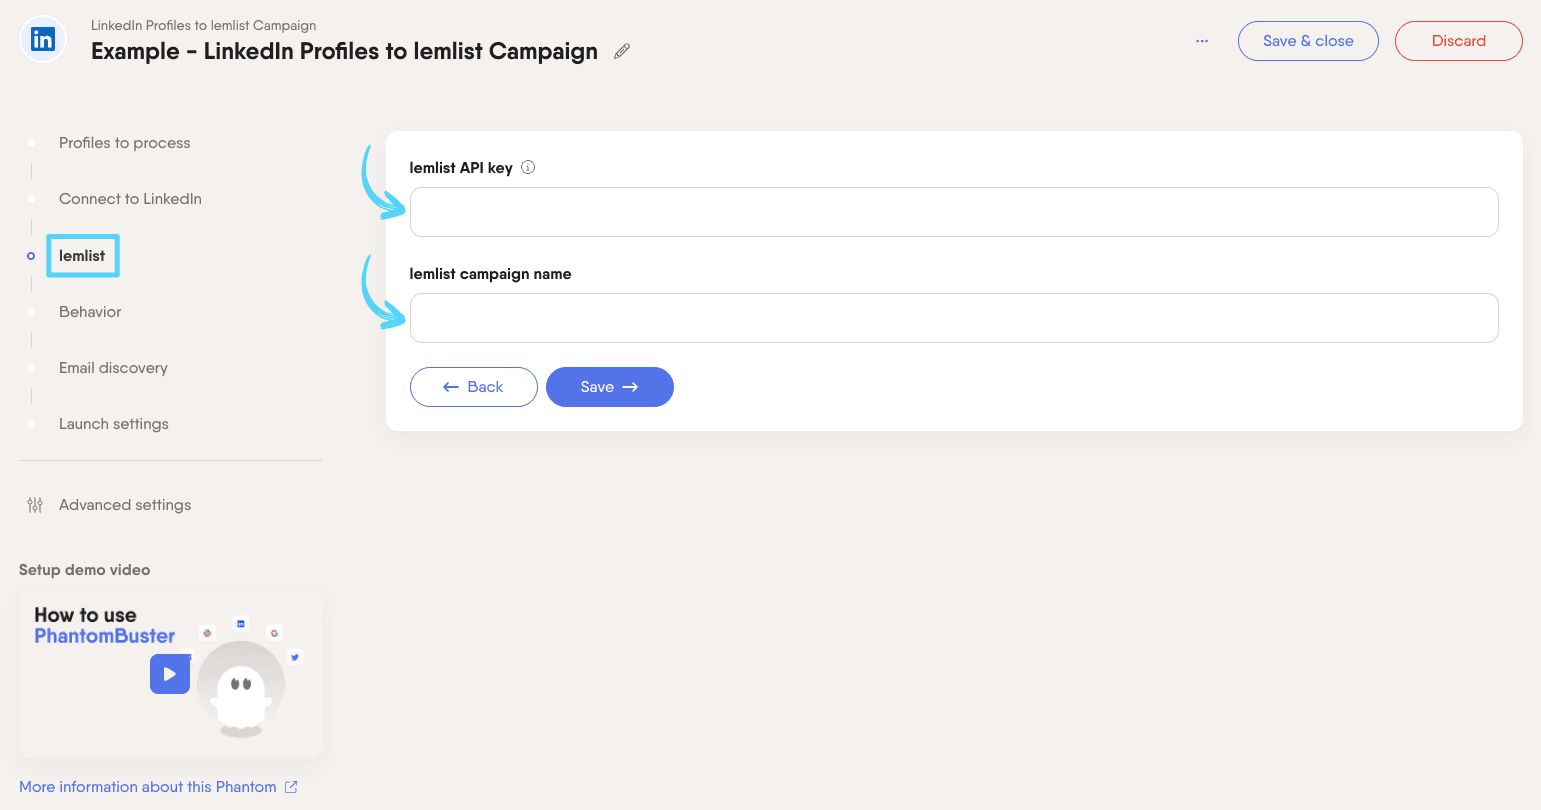
Task: Click the LinkedIn logo icon at top left
Action: [42, 39]
